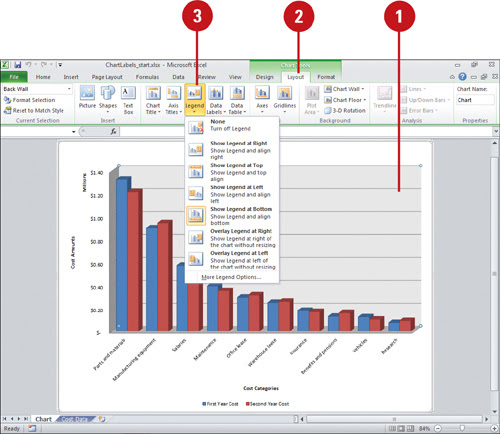The height and width of the screenshot is (434, 500).
Task: Insert a Text Box
Action: [128, 100]
